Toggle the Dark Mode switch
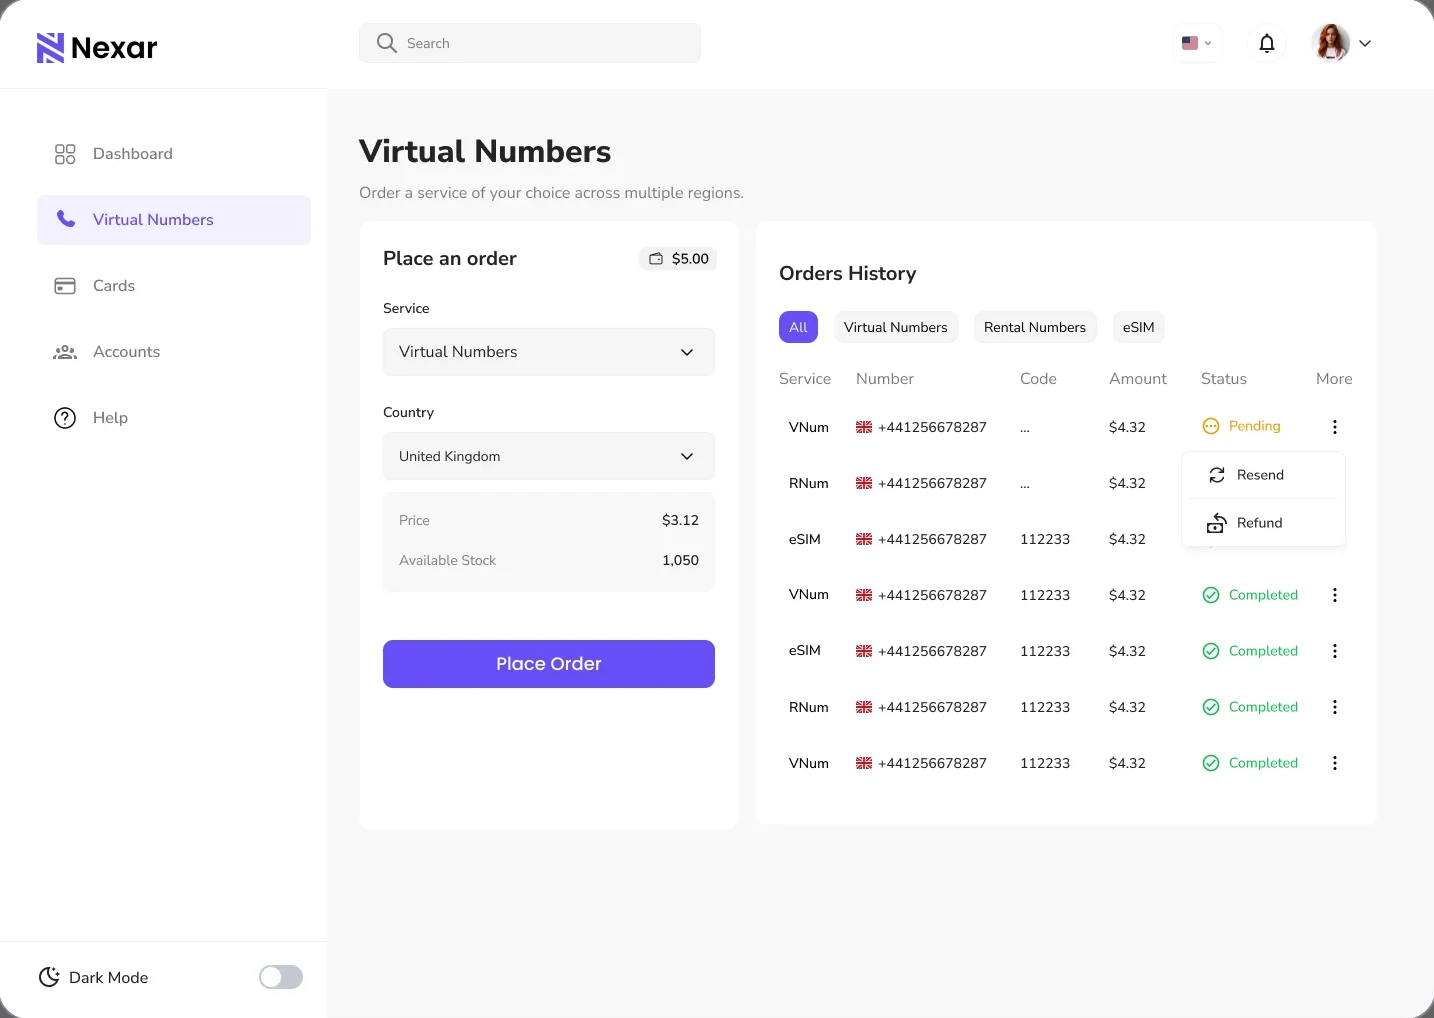The height and width of the screenshot is (1018, 1434). (x=281, y=977)
